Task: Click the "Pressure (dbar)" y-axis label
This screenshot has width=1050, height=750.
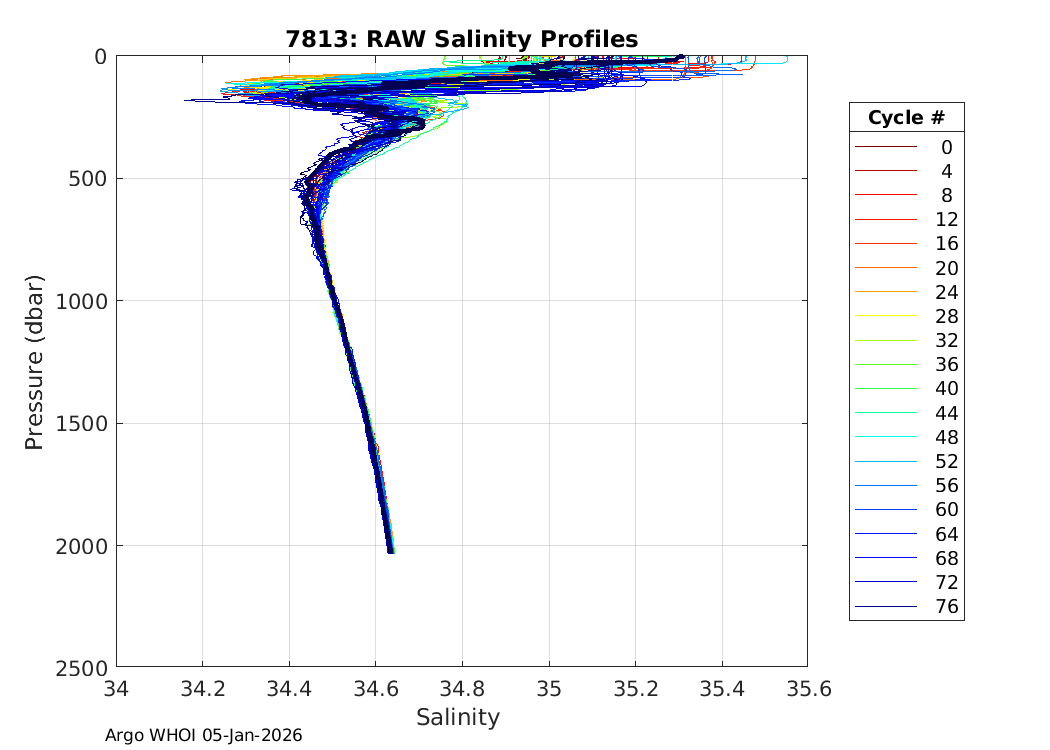Action: [35, 361]
